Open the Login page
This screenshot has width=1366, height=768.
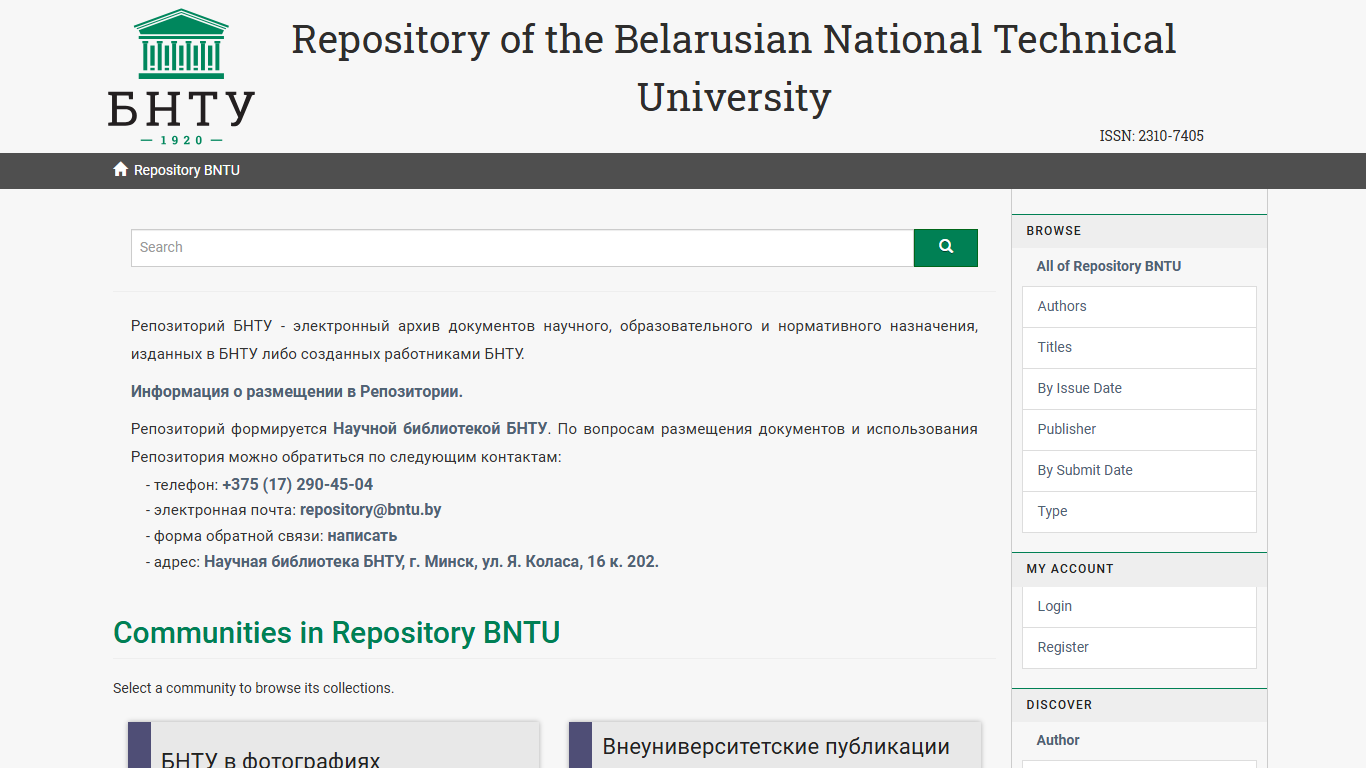[x=1139, y=607]
